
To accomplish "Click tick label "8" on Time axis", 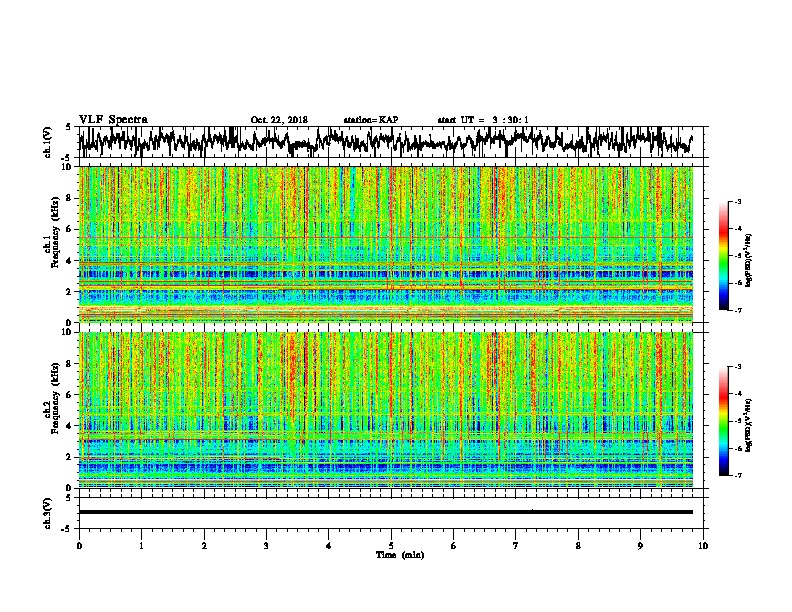I will (578, 546).
